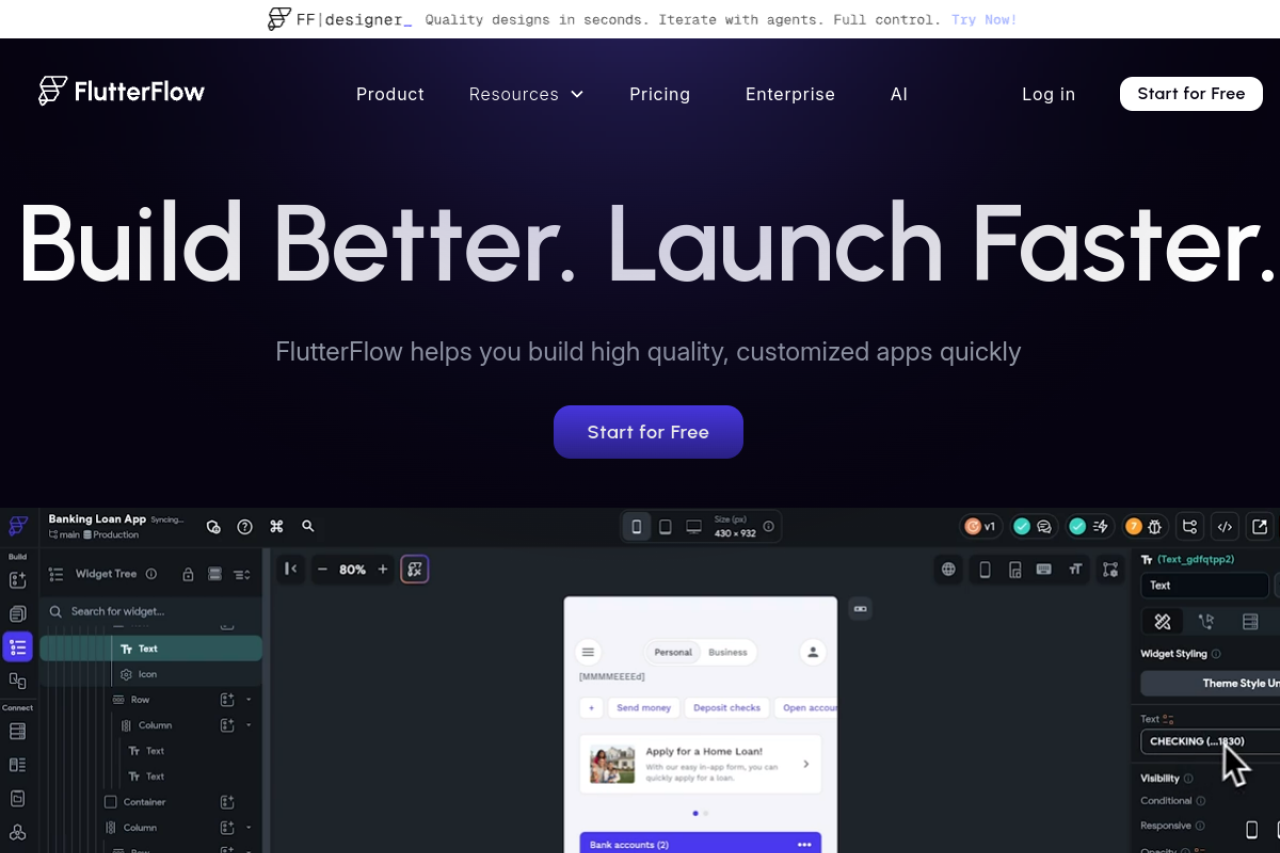Click the CHECKING text value field
This screenshot has width=1280, height=853.
1210,741
